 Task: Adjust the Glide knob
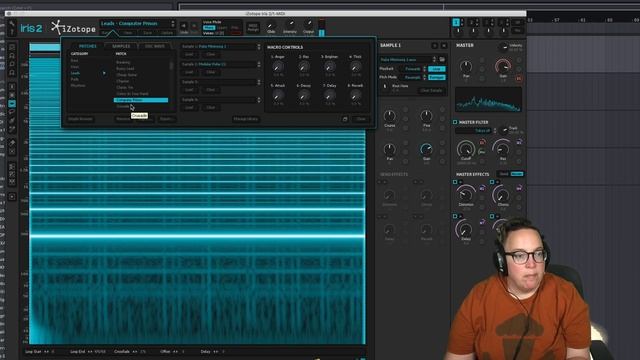270,26
